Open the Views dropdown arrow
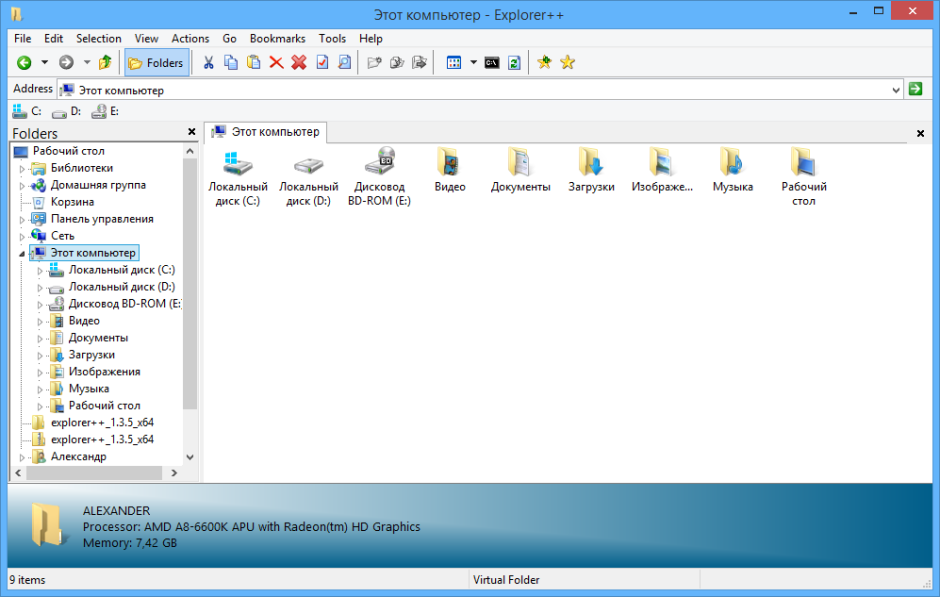The image size is (940, 597). pyautogui.click(x=473, y=62)
